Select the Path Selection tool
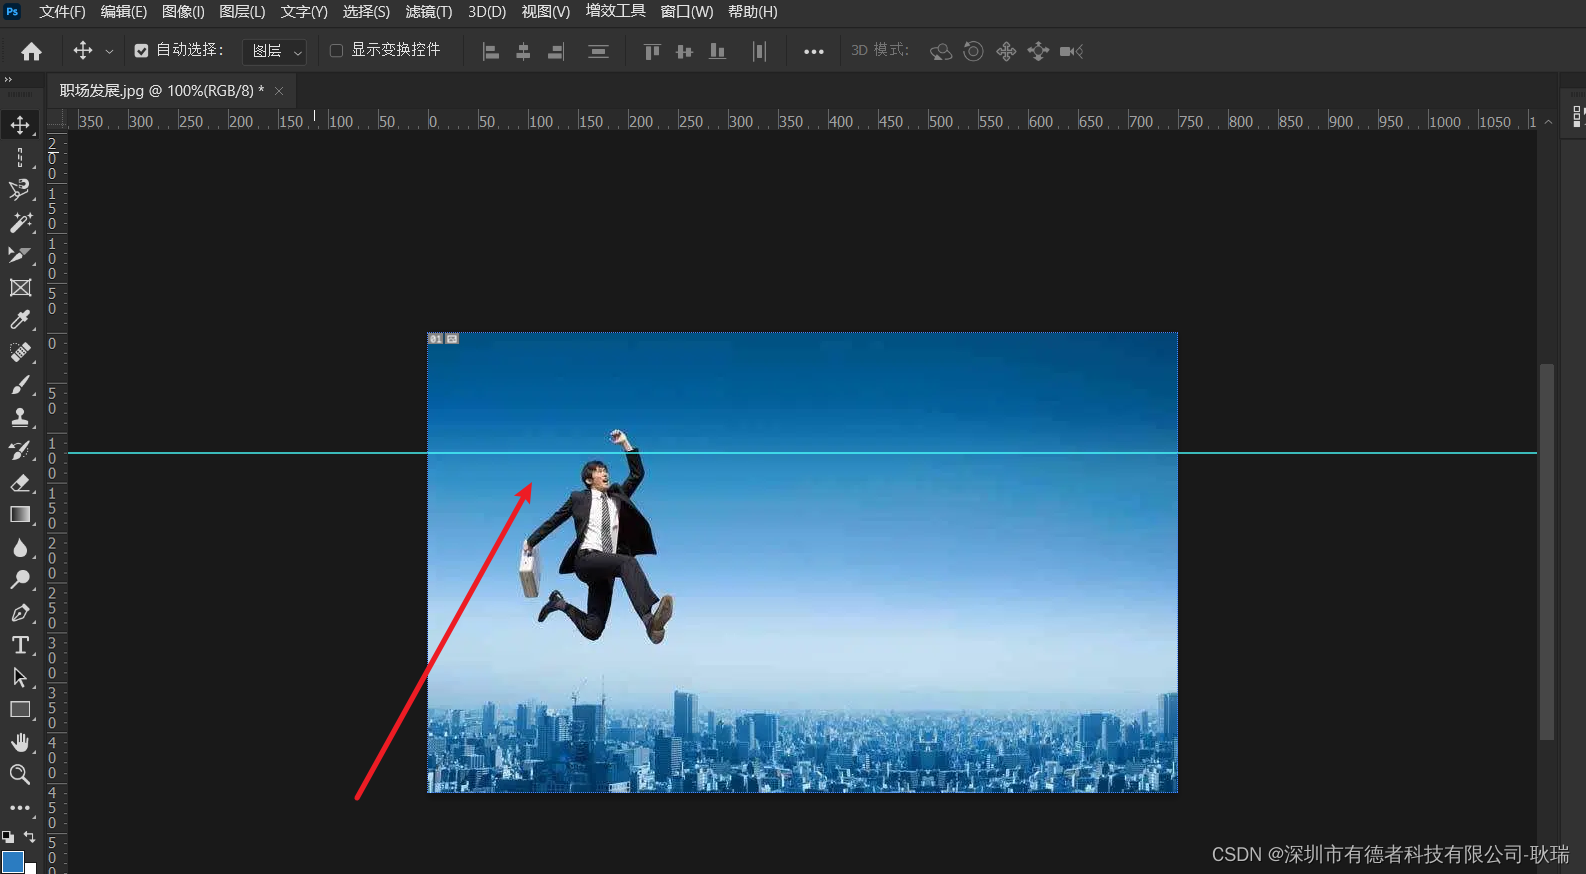 (x=20, y=677)
